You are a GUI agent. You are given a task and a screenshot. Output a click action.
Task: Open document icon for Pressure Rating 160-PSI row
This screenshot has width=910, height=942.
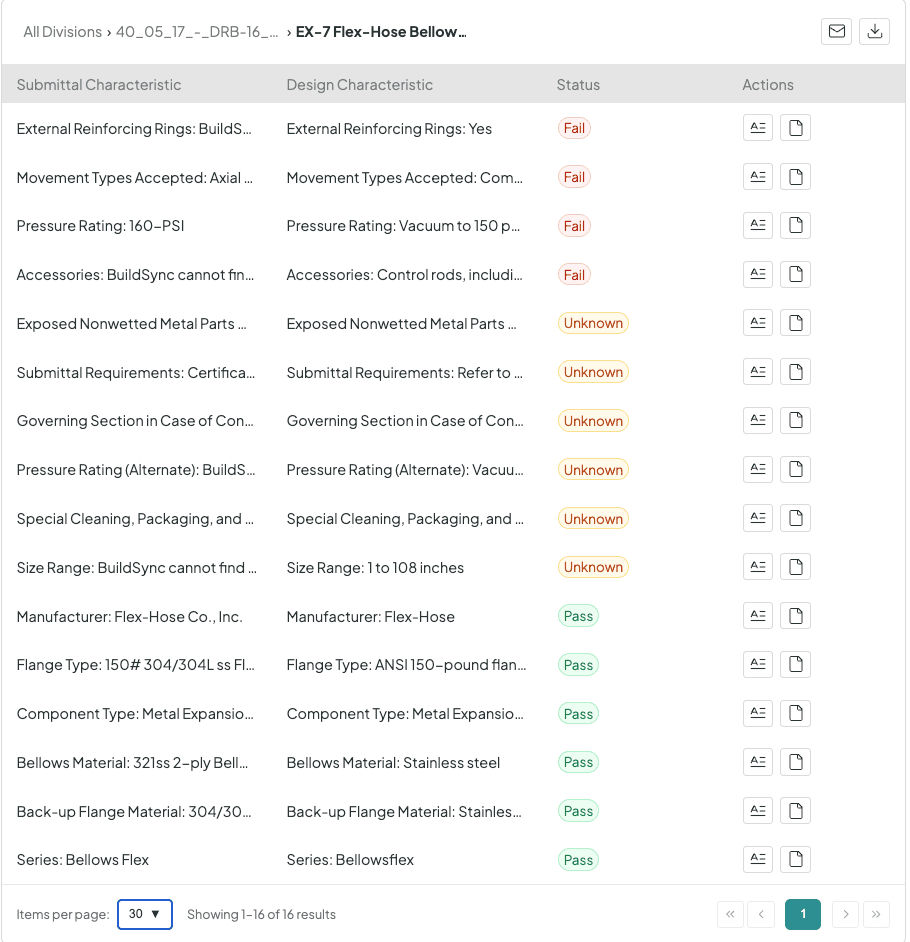[x=795, y=225]
